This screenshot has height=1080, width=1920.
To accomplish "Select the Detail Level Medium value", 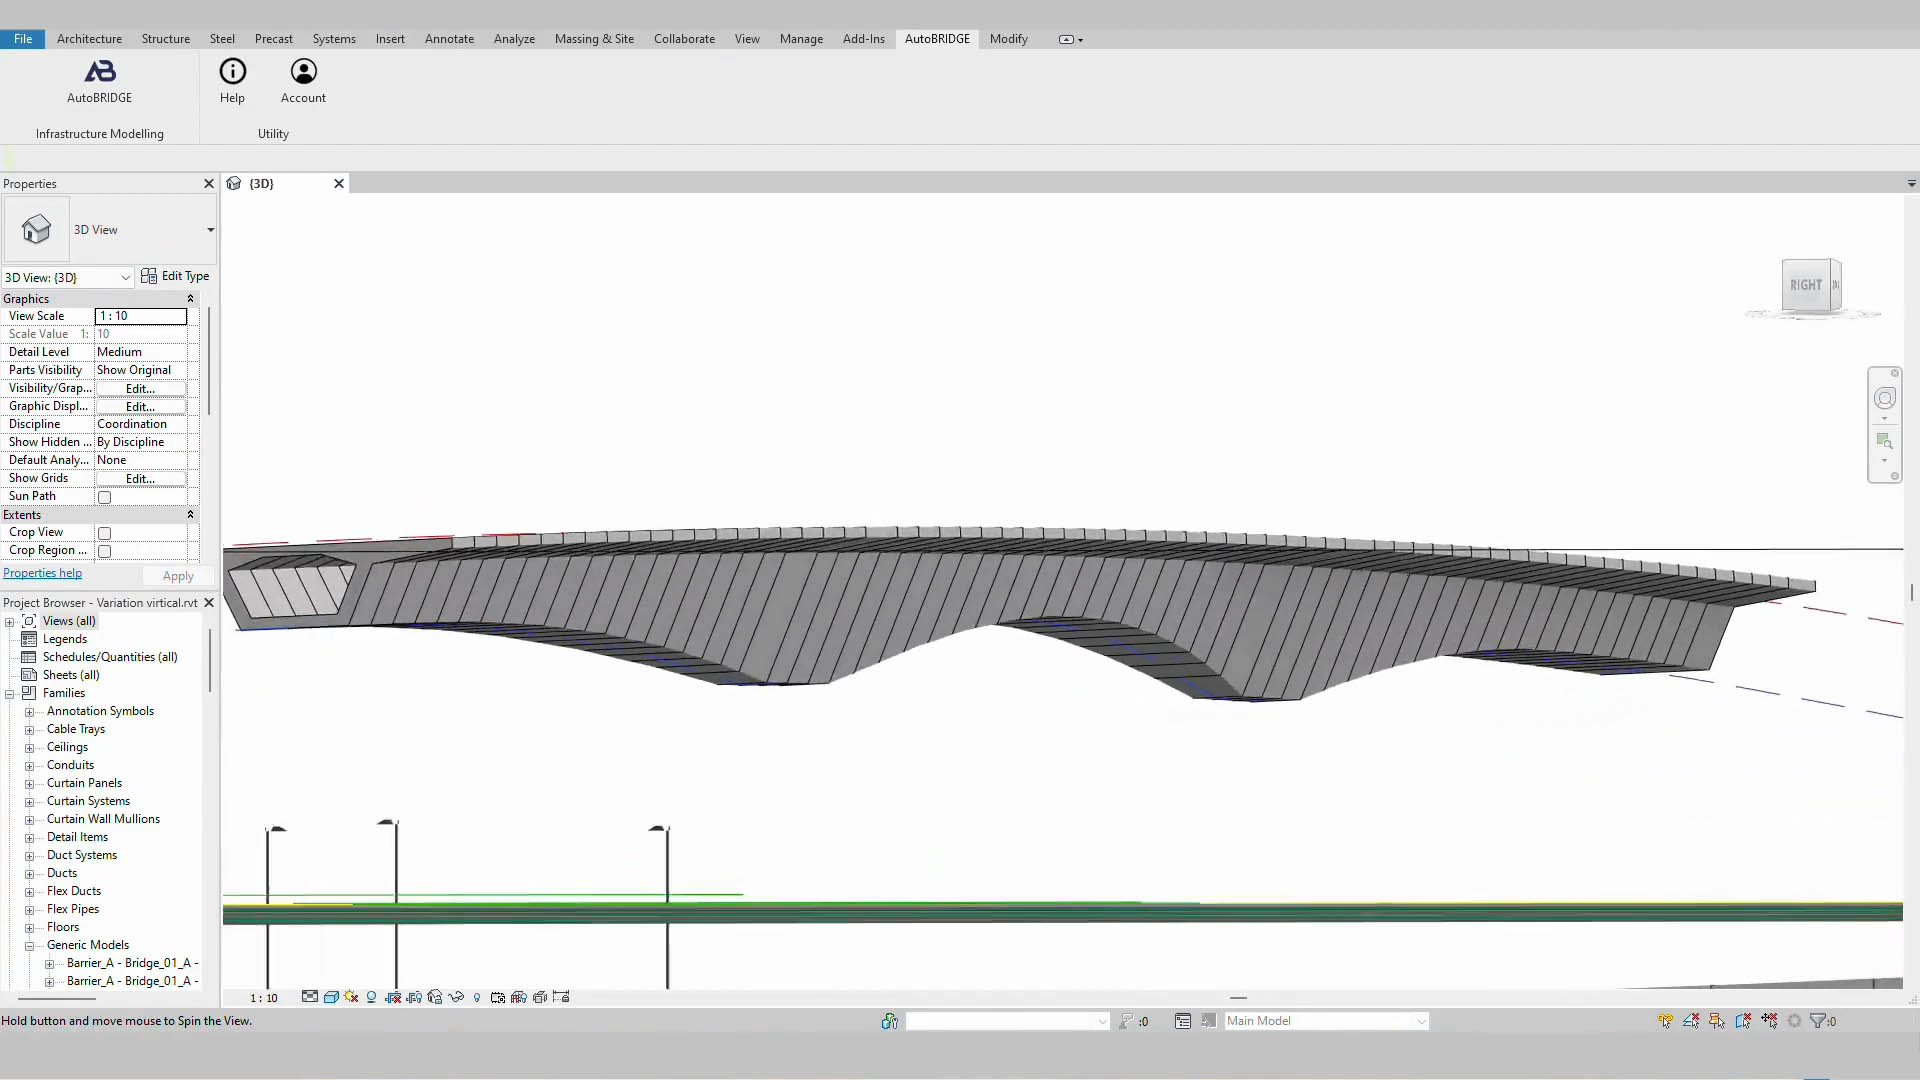I will click(141, 352).
